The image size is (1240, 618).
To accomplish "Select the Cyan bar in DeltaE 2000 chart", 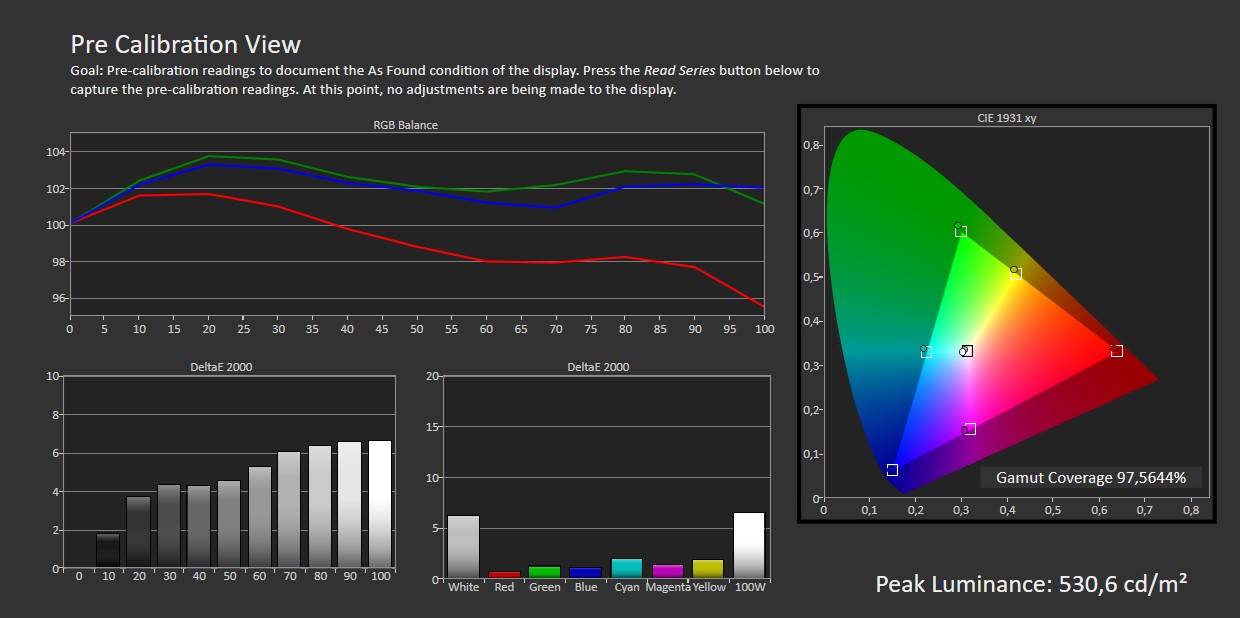I will (626, 568).
